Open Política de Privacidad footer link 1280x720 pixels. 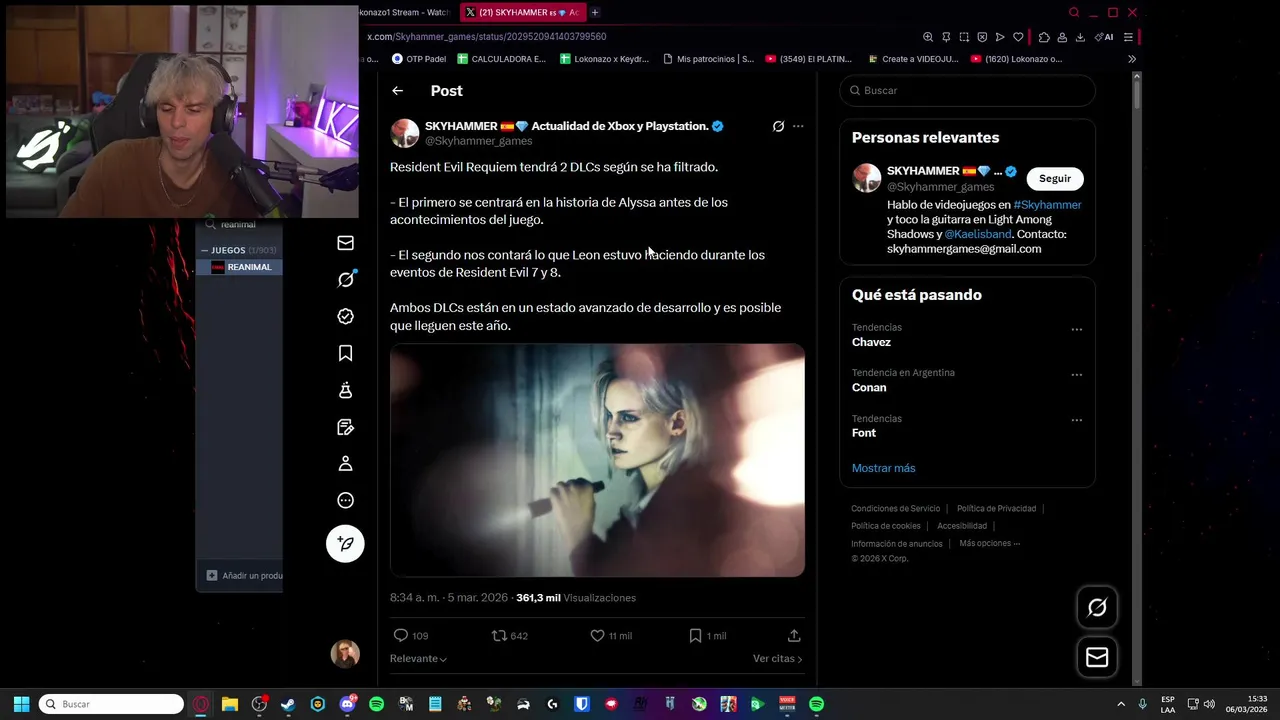(996, 509)
